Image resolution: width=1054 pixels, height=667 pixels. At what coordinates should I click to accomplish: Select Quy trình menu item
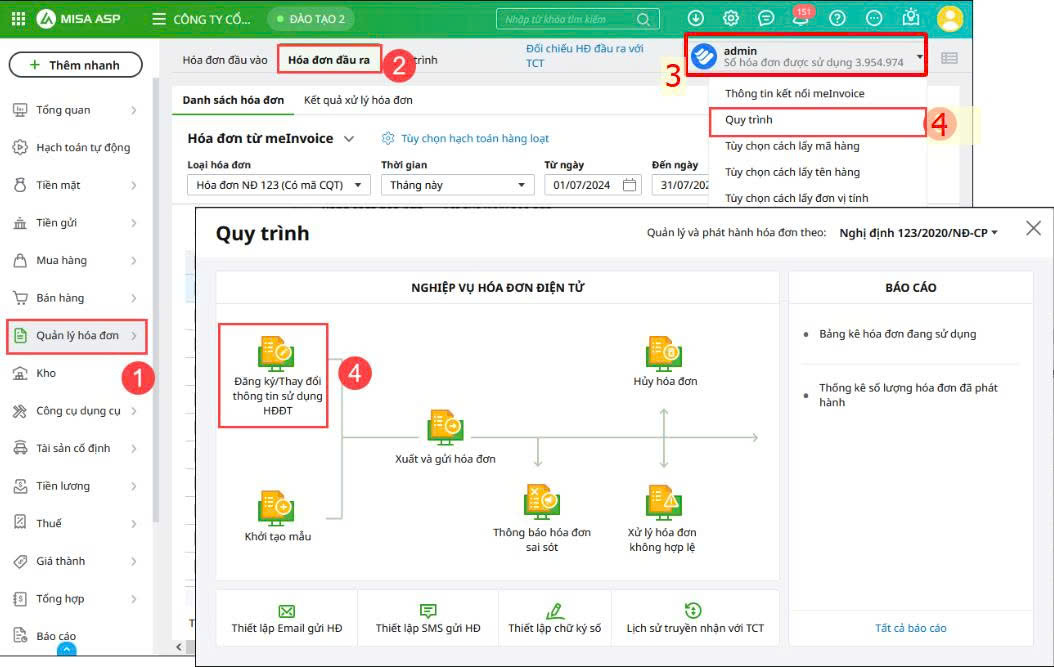(x=749, y=120)
